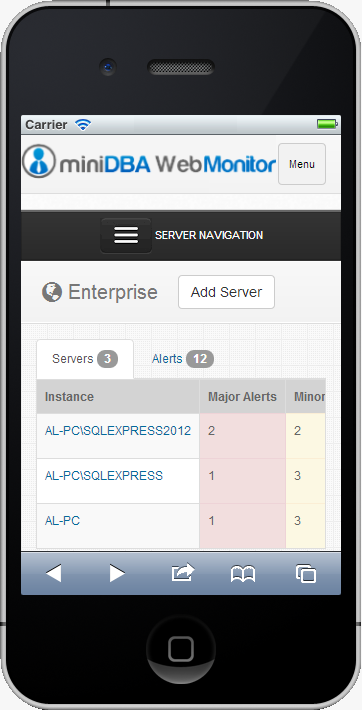Go back with browser back arrow
The width and height of the screenshot is (362, 710).
coord(53,573)
